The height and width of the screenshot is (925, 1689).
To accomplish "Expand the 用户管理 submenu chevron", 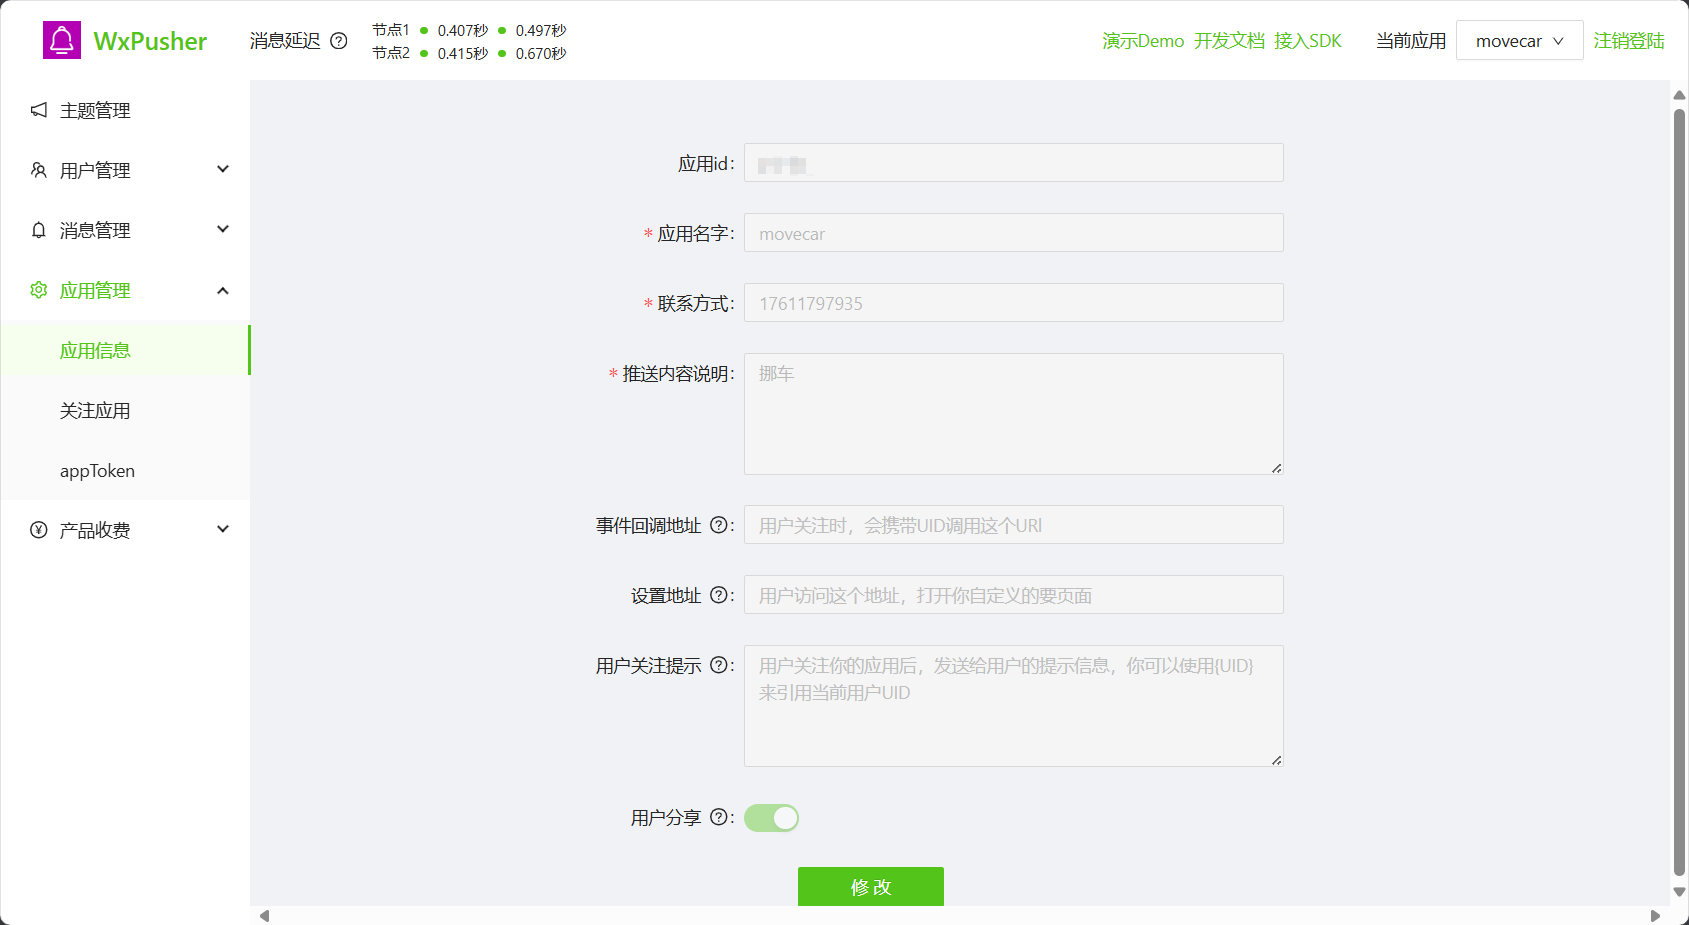I will 223,170.
